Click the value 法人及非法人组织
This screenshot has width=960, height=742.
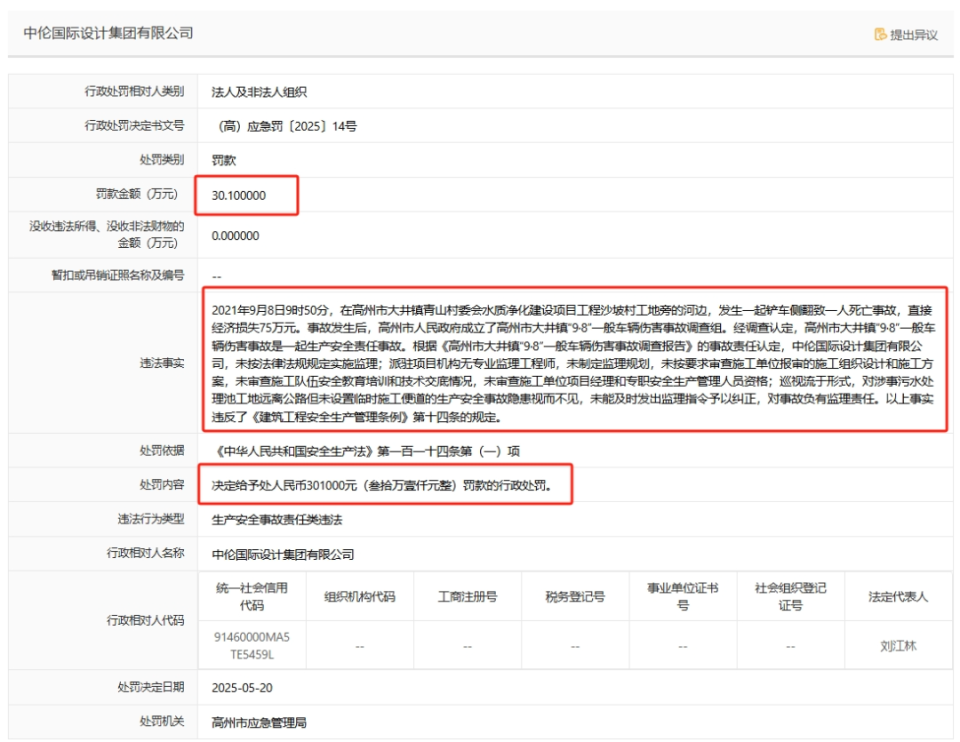pyautogui.click(x=259, y=92)
